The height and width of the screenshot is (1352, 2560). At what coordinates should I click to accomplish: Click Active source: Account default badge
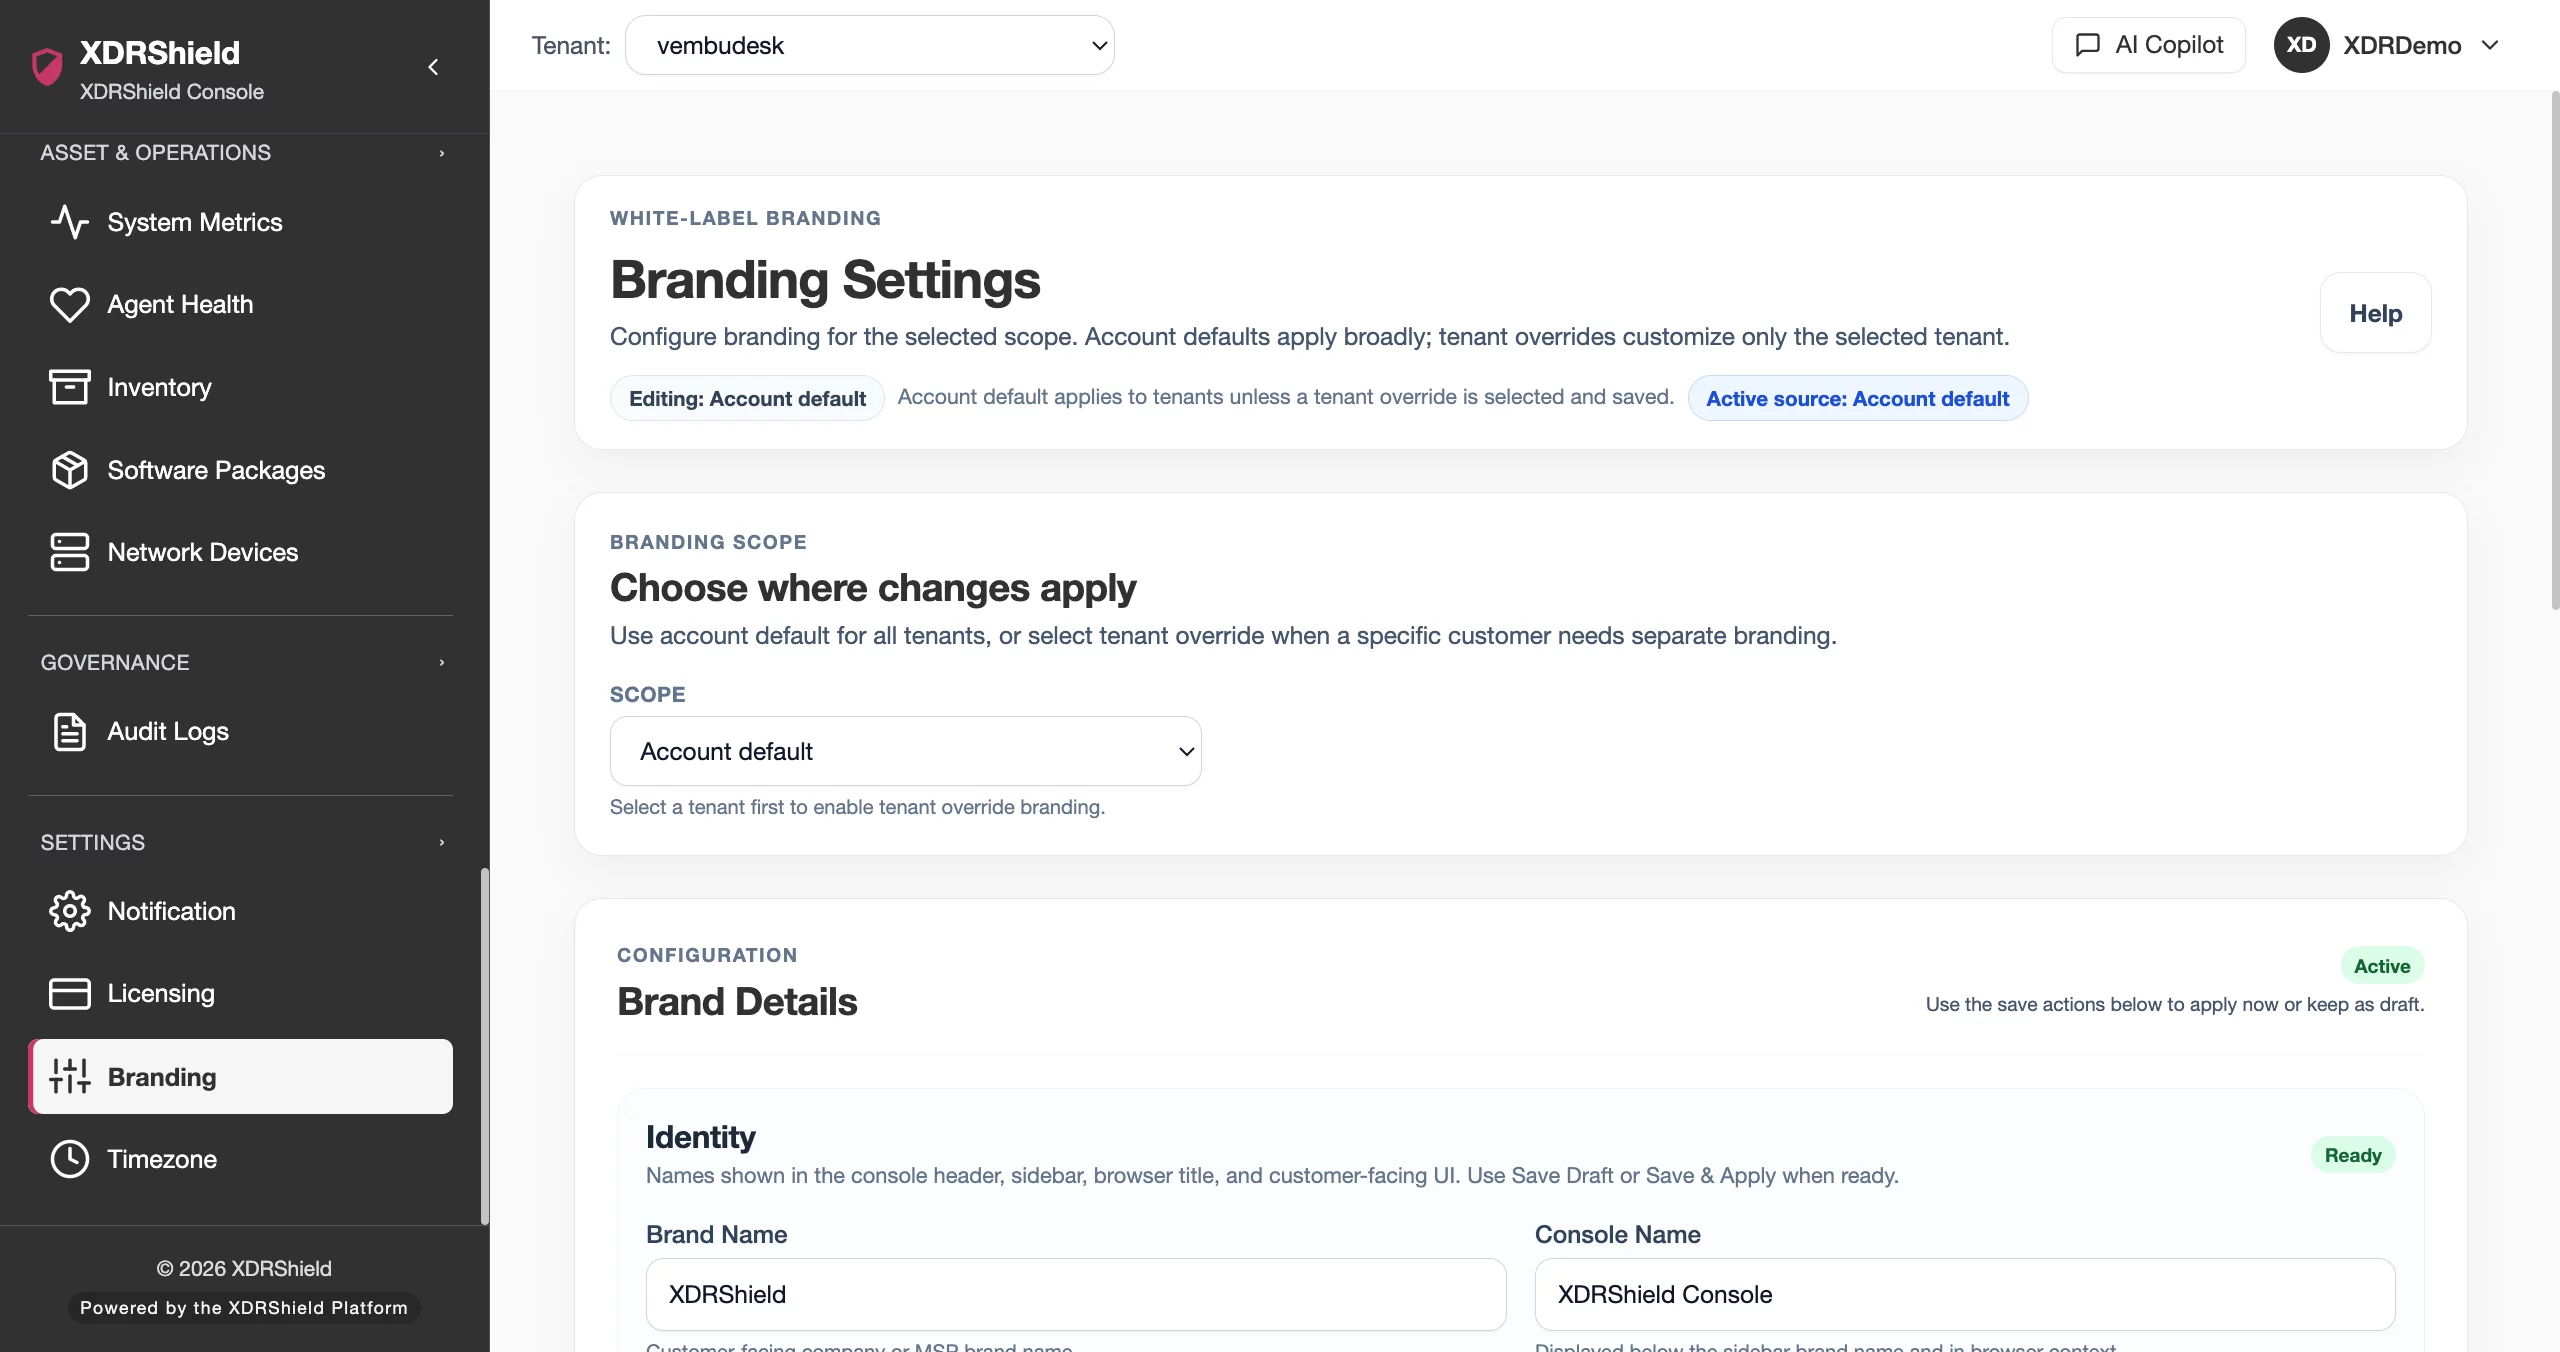coord(1857,398)
